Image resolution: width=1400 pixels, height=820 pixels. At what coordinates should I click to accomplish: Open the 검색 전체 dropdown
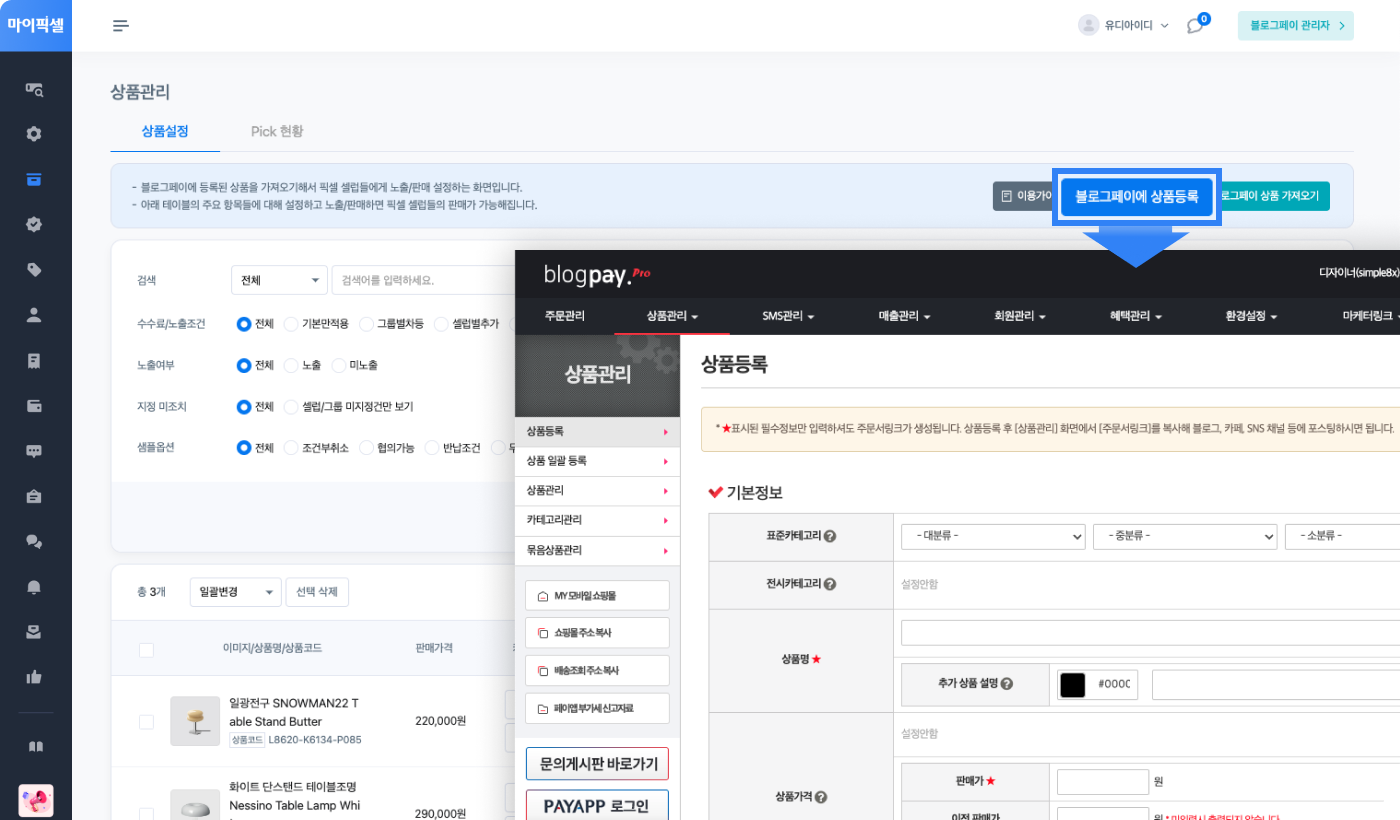278,280
